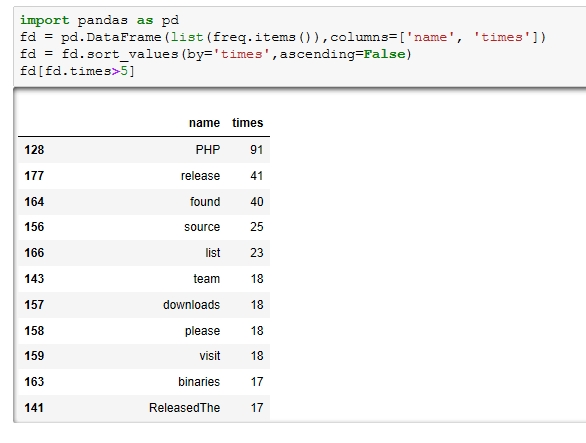Screen dimensions: 586x443
Task: Click row index 164
Action: pos(34,202)
